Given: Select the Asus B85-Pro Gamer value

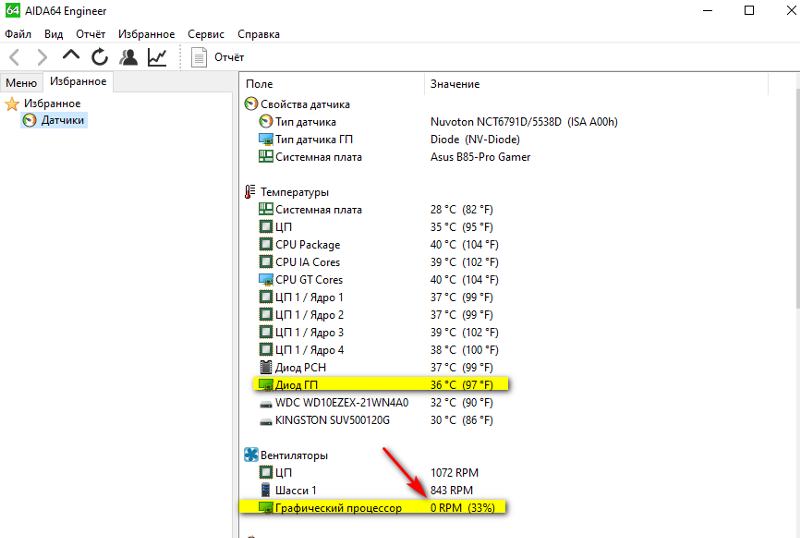Looking at the screenshot, I should click(480, 157).
